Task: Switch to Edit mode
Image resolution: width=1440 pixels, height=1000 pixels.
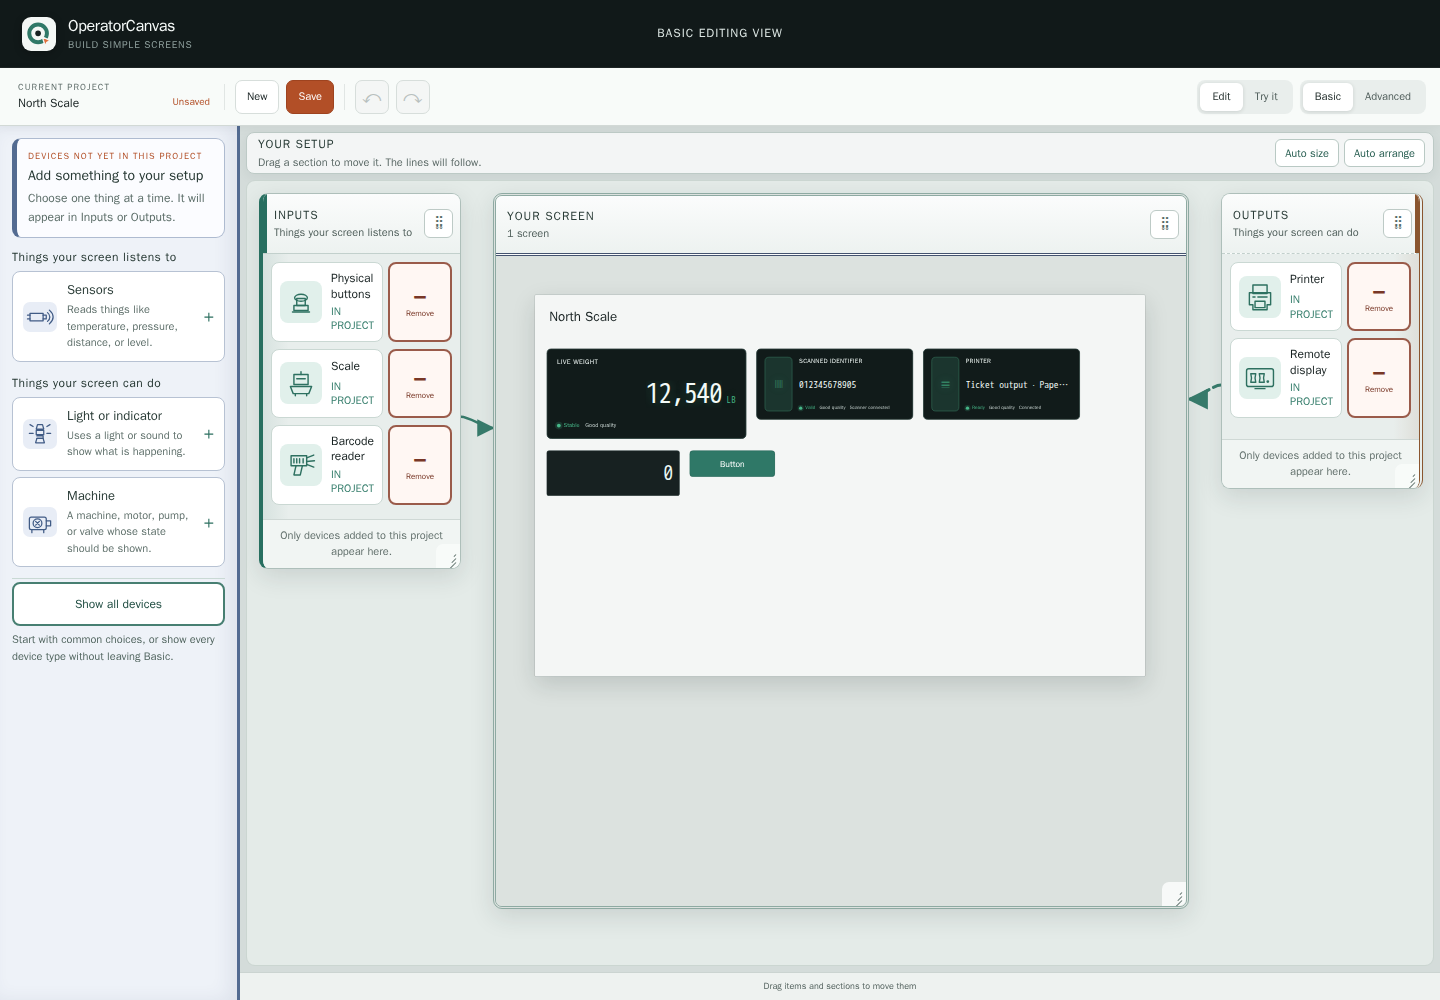Action: 1221,97
